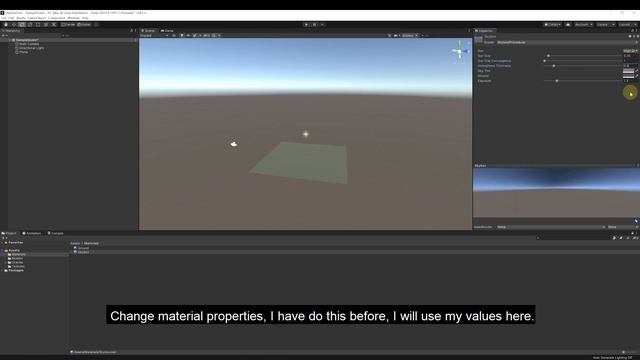This screenshot has height=360, width=640.
Task: Open the Window menu
Action: (73, 18)
